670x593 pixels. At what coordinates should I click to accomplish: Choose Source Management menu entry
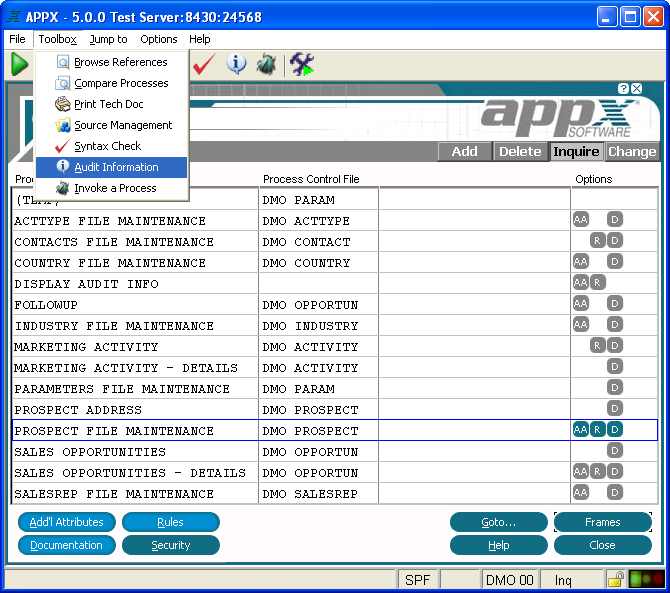tap(112, 125)
